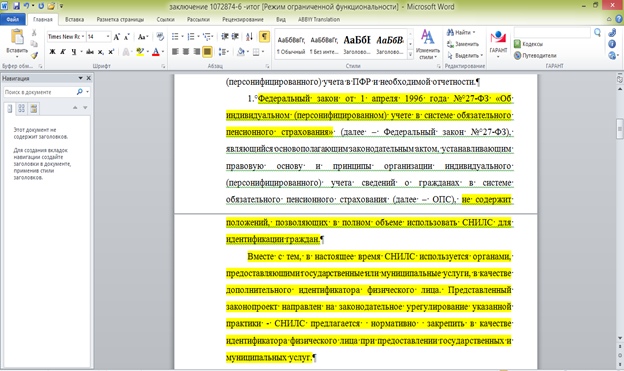Browse pages thumbnails view in navigation pane
The height and width of the screenshot is (371, 624).
click(x=21, y=108)
